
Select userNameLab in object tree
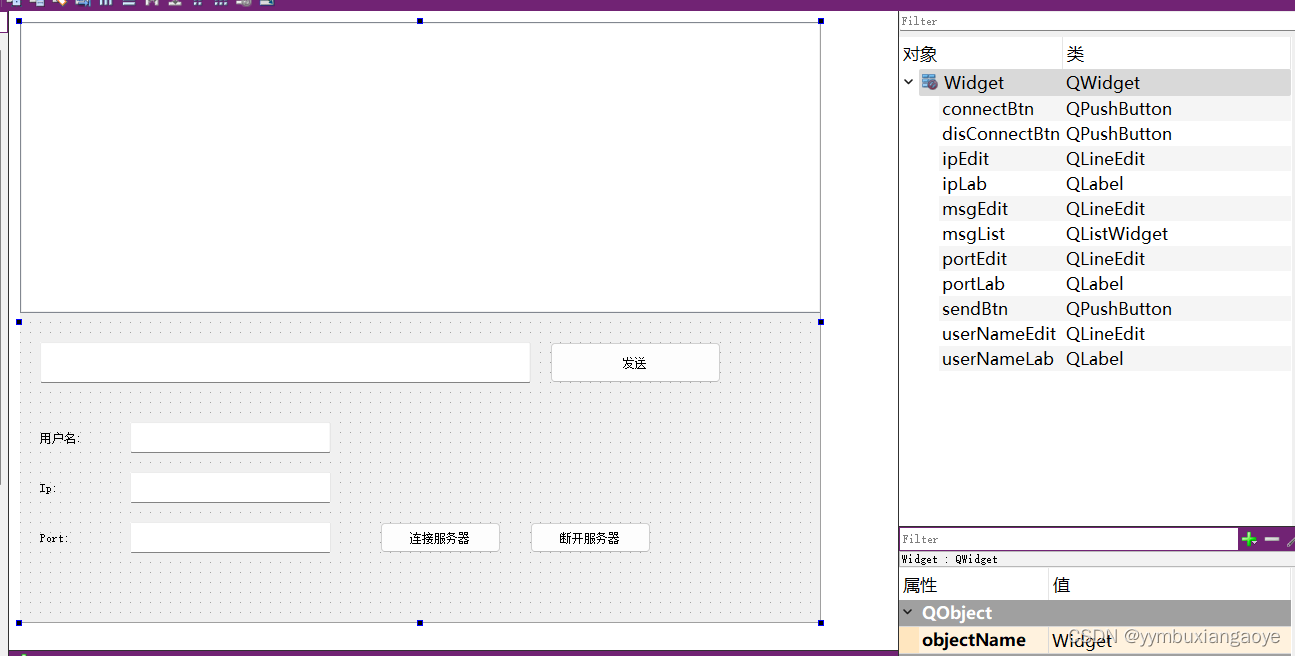click(998, 359)
